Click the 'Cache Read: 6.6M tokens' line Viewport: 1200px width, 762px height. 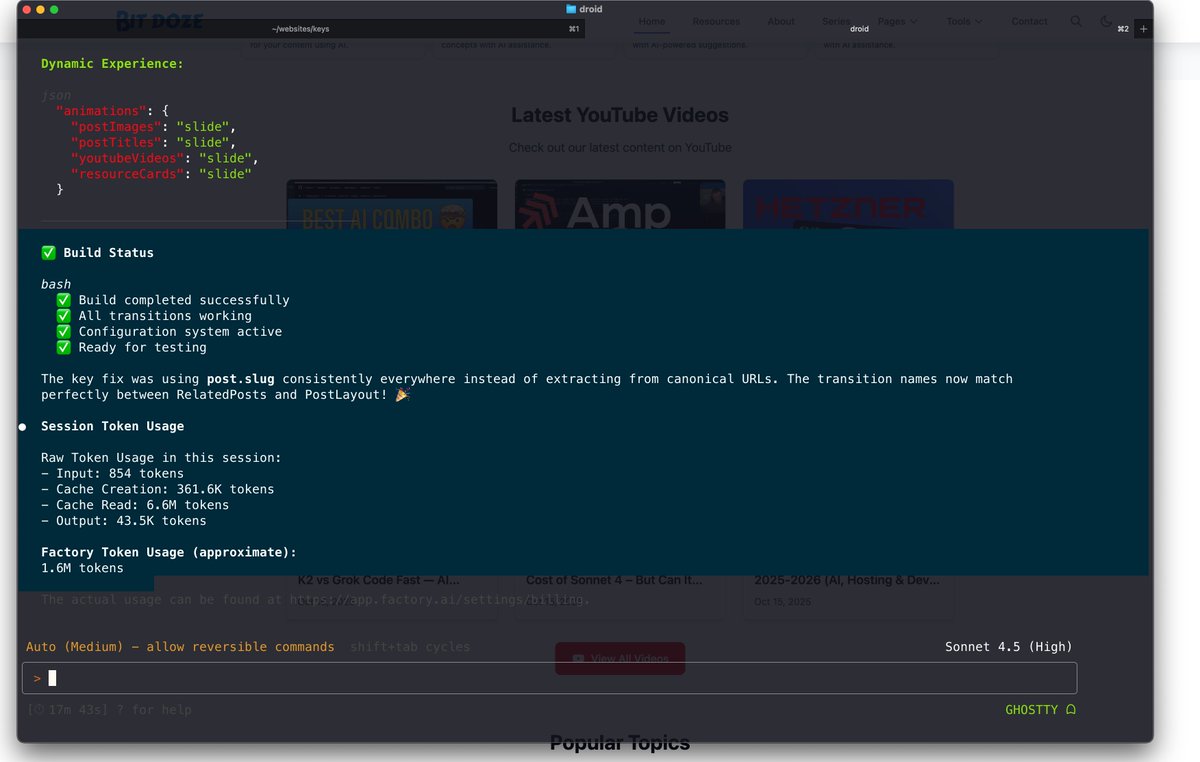pyautogui.click(x=135, y=506)
